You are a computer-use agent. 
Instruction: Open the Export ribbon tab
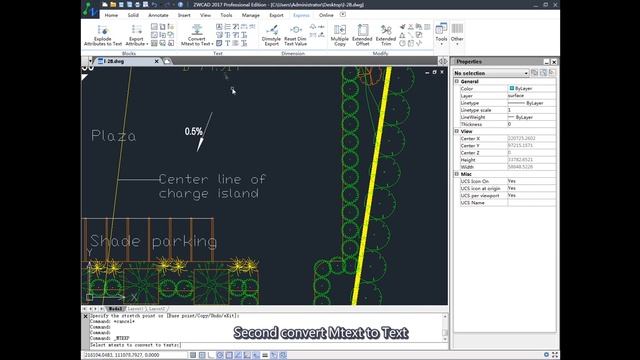click(276, 15)
